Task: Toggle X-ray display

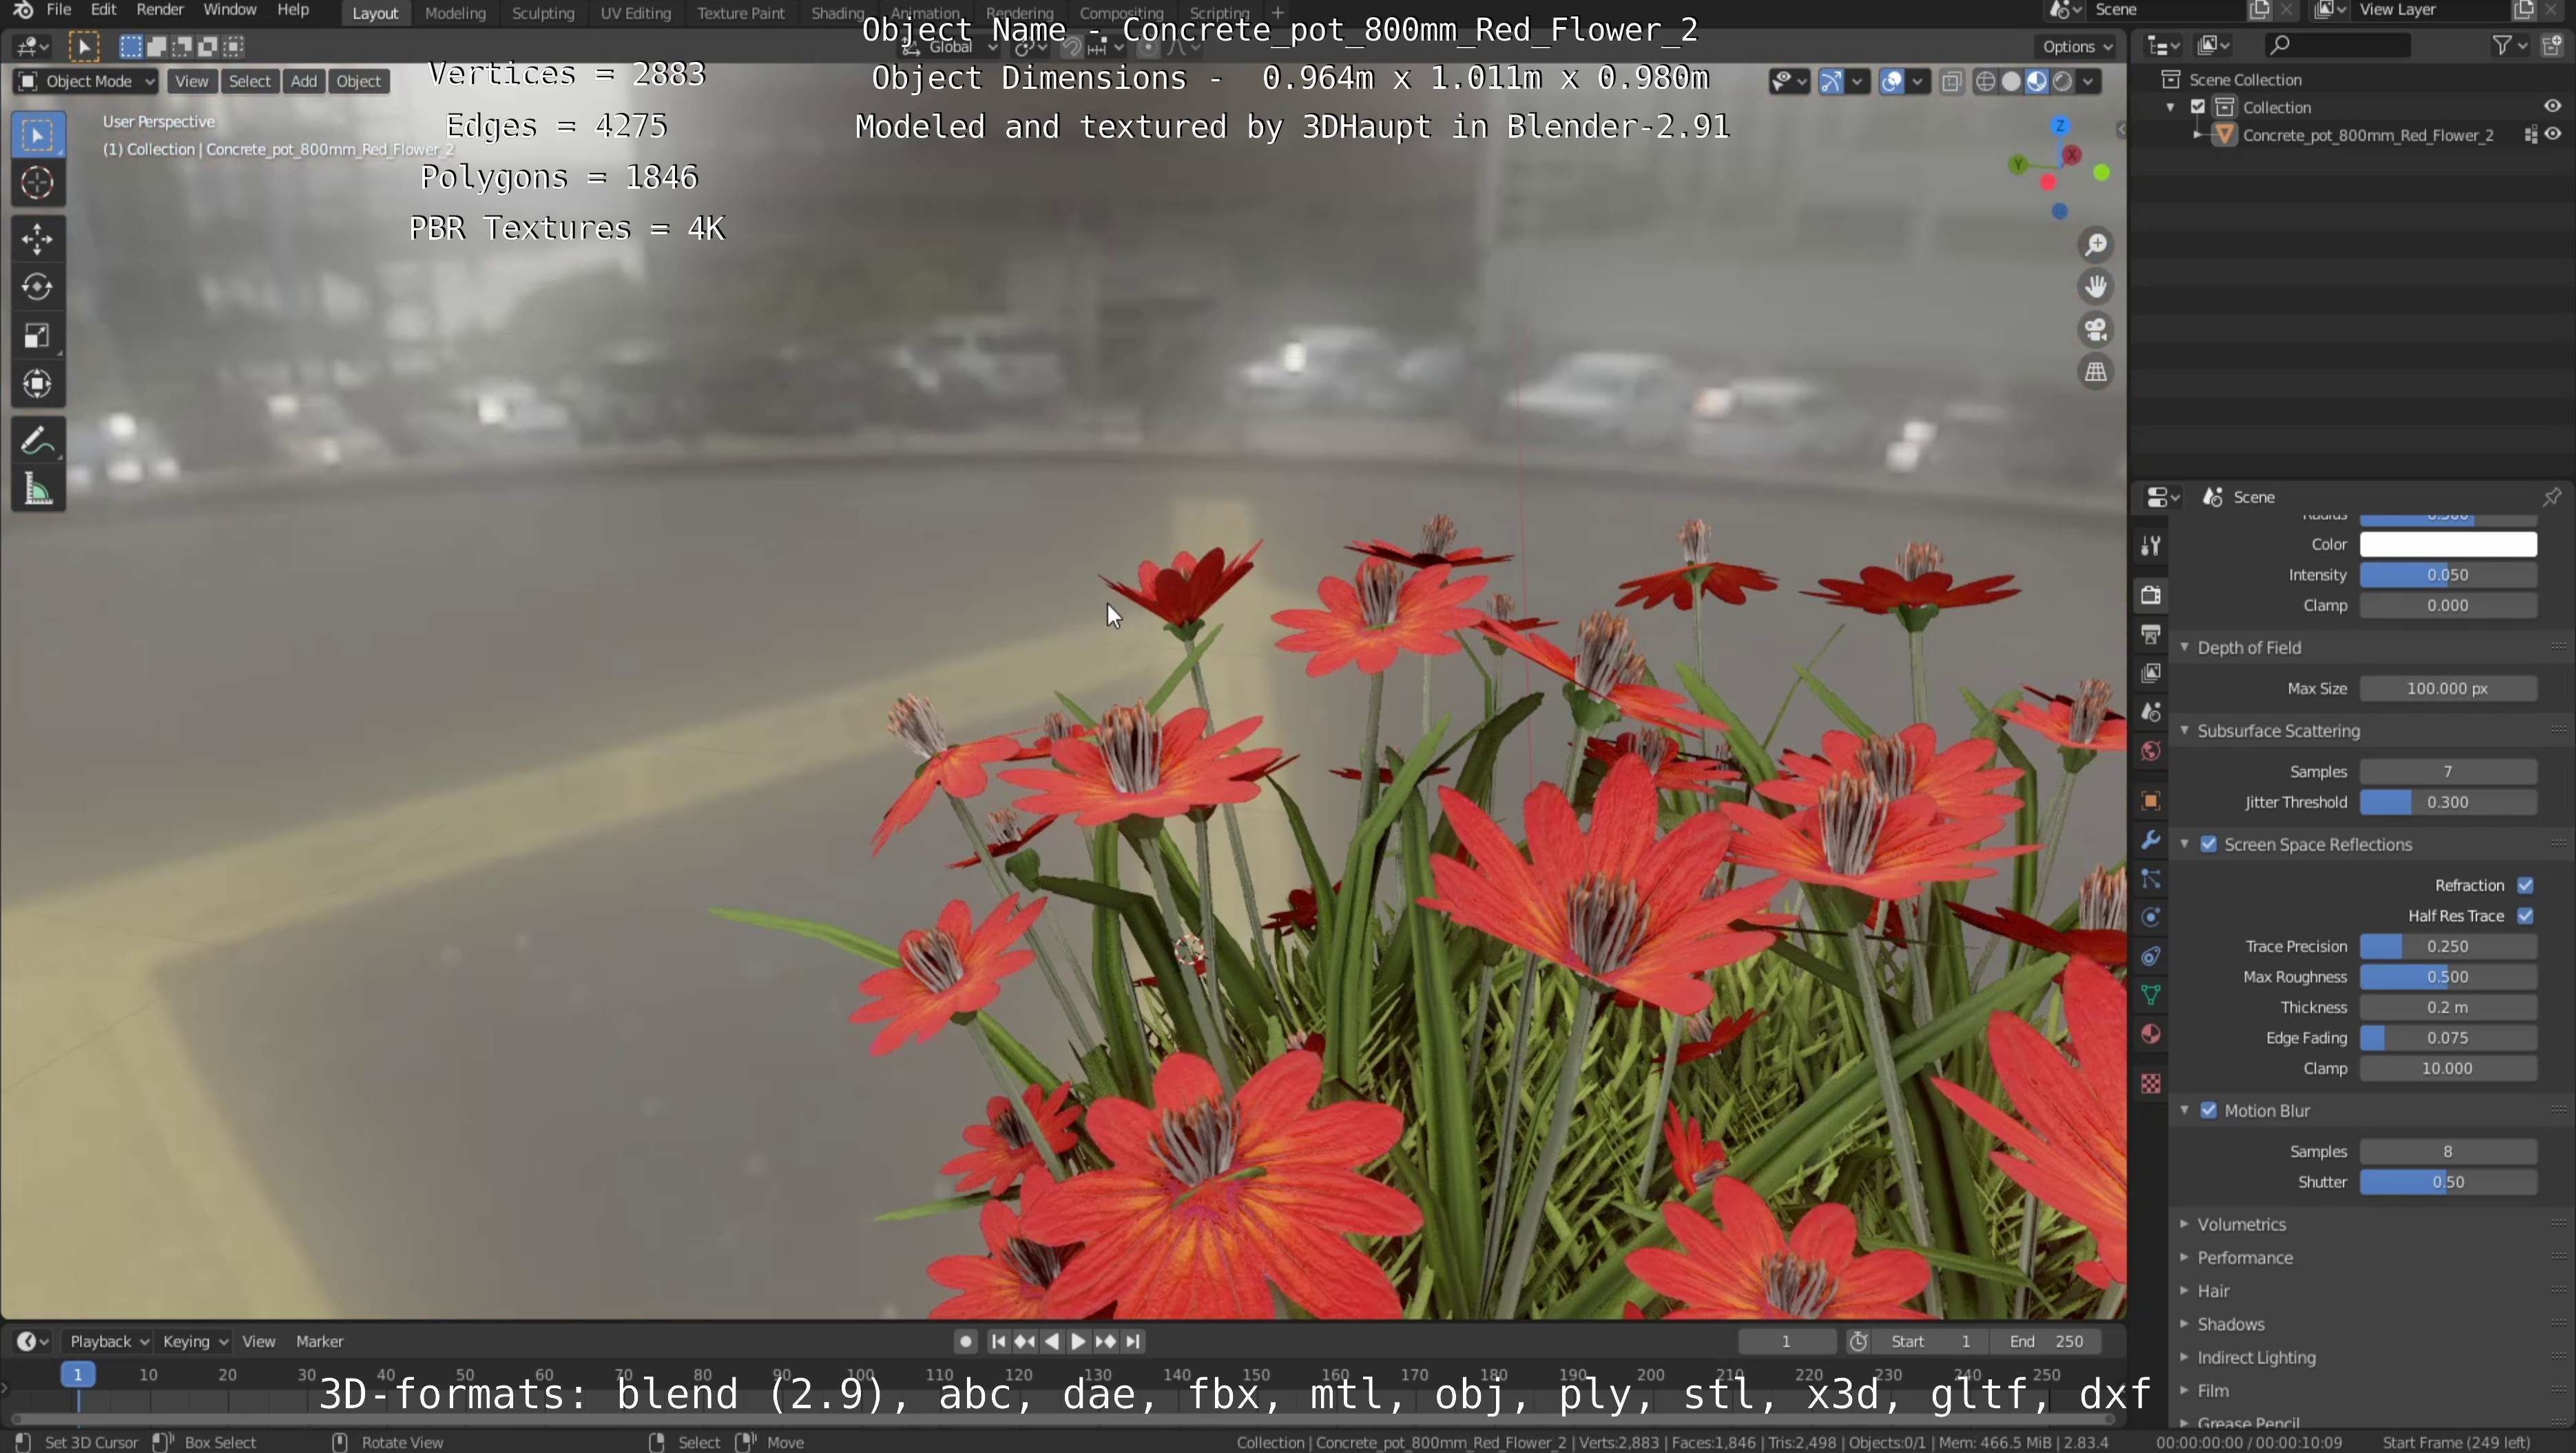Action: 1951,82
